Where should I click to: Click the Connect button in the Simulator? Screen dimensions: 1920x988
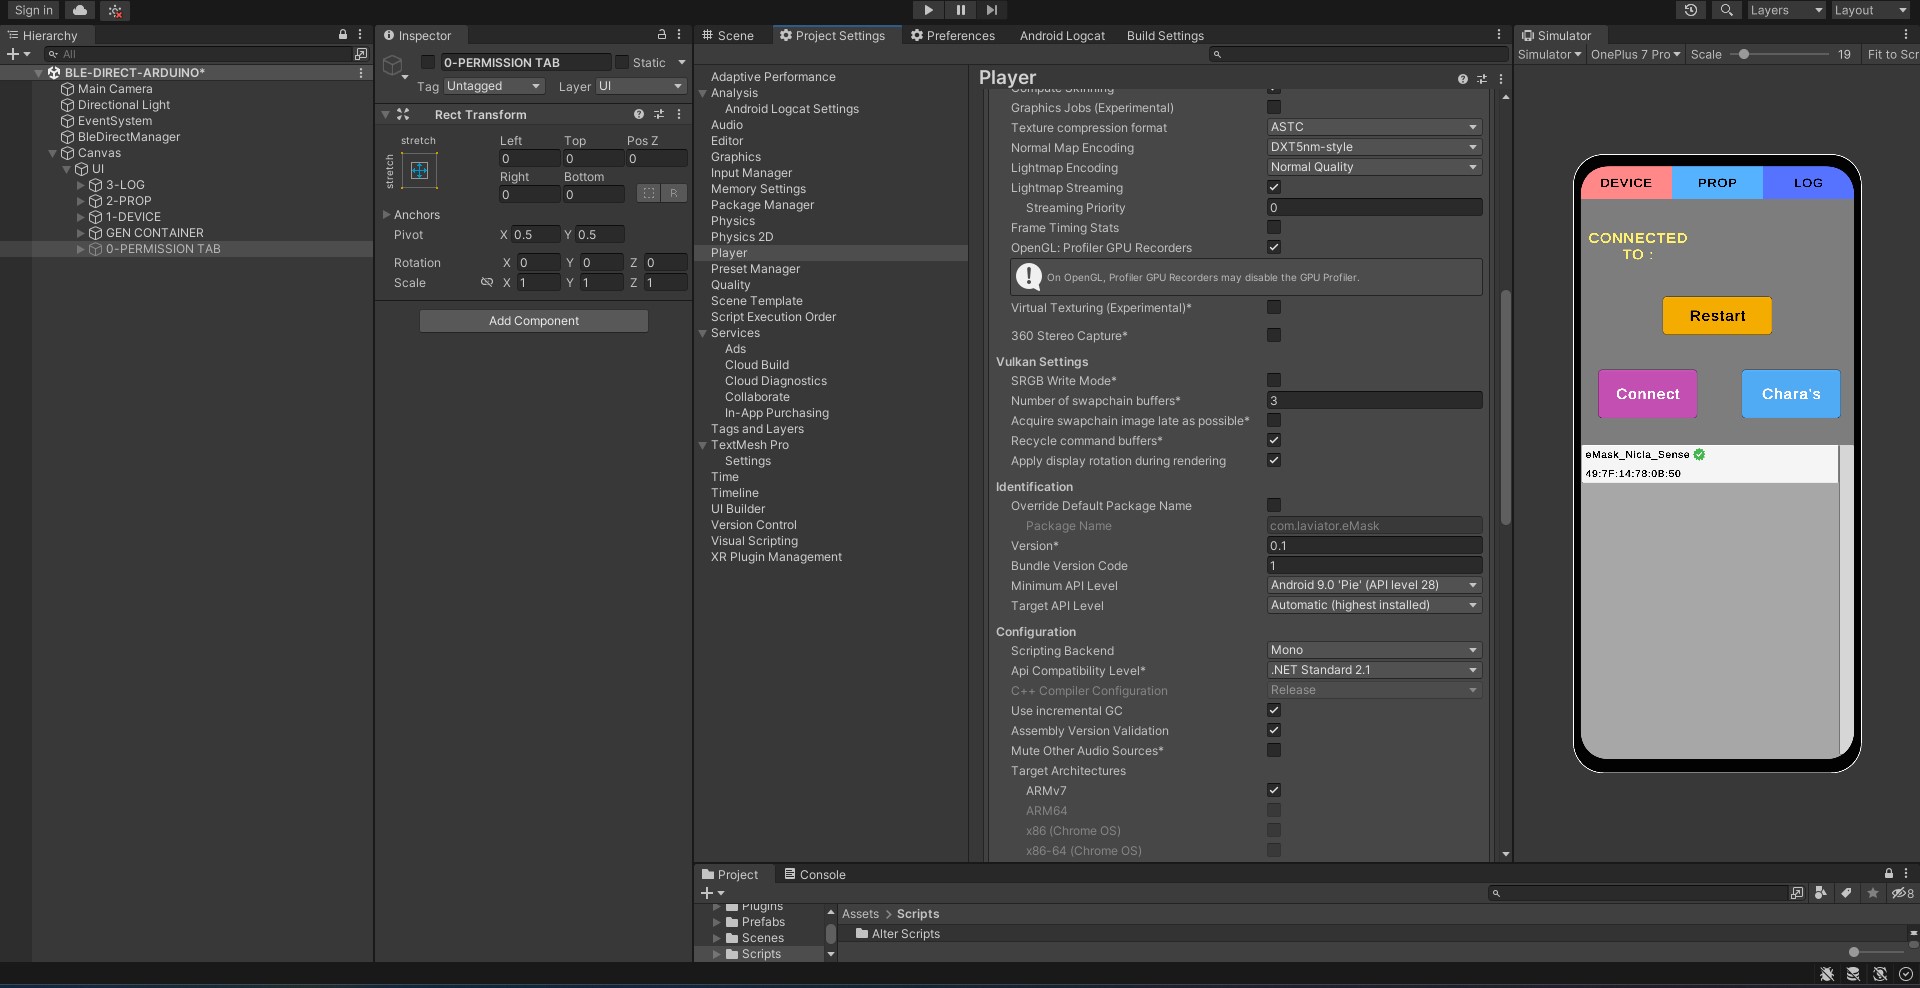point(1647,394)
